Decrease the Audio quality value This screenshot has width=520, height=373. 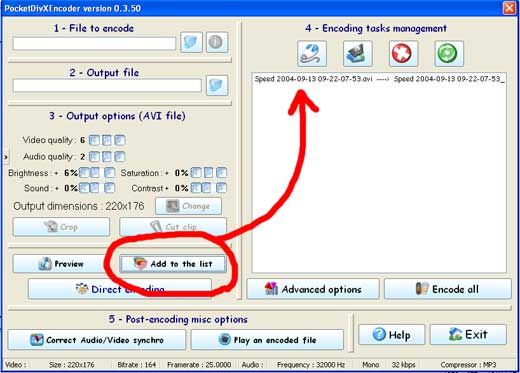pos(94,156)
